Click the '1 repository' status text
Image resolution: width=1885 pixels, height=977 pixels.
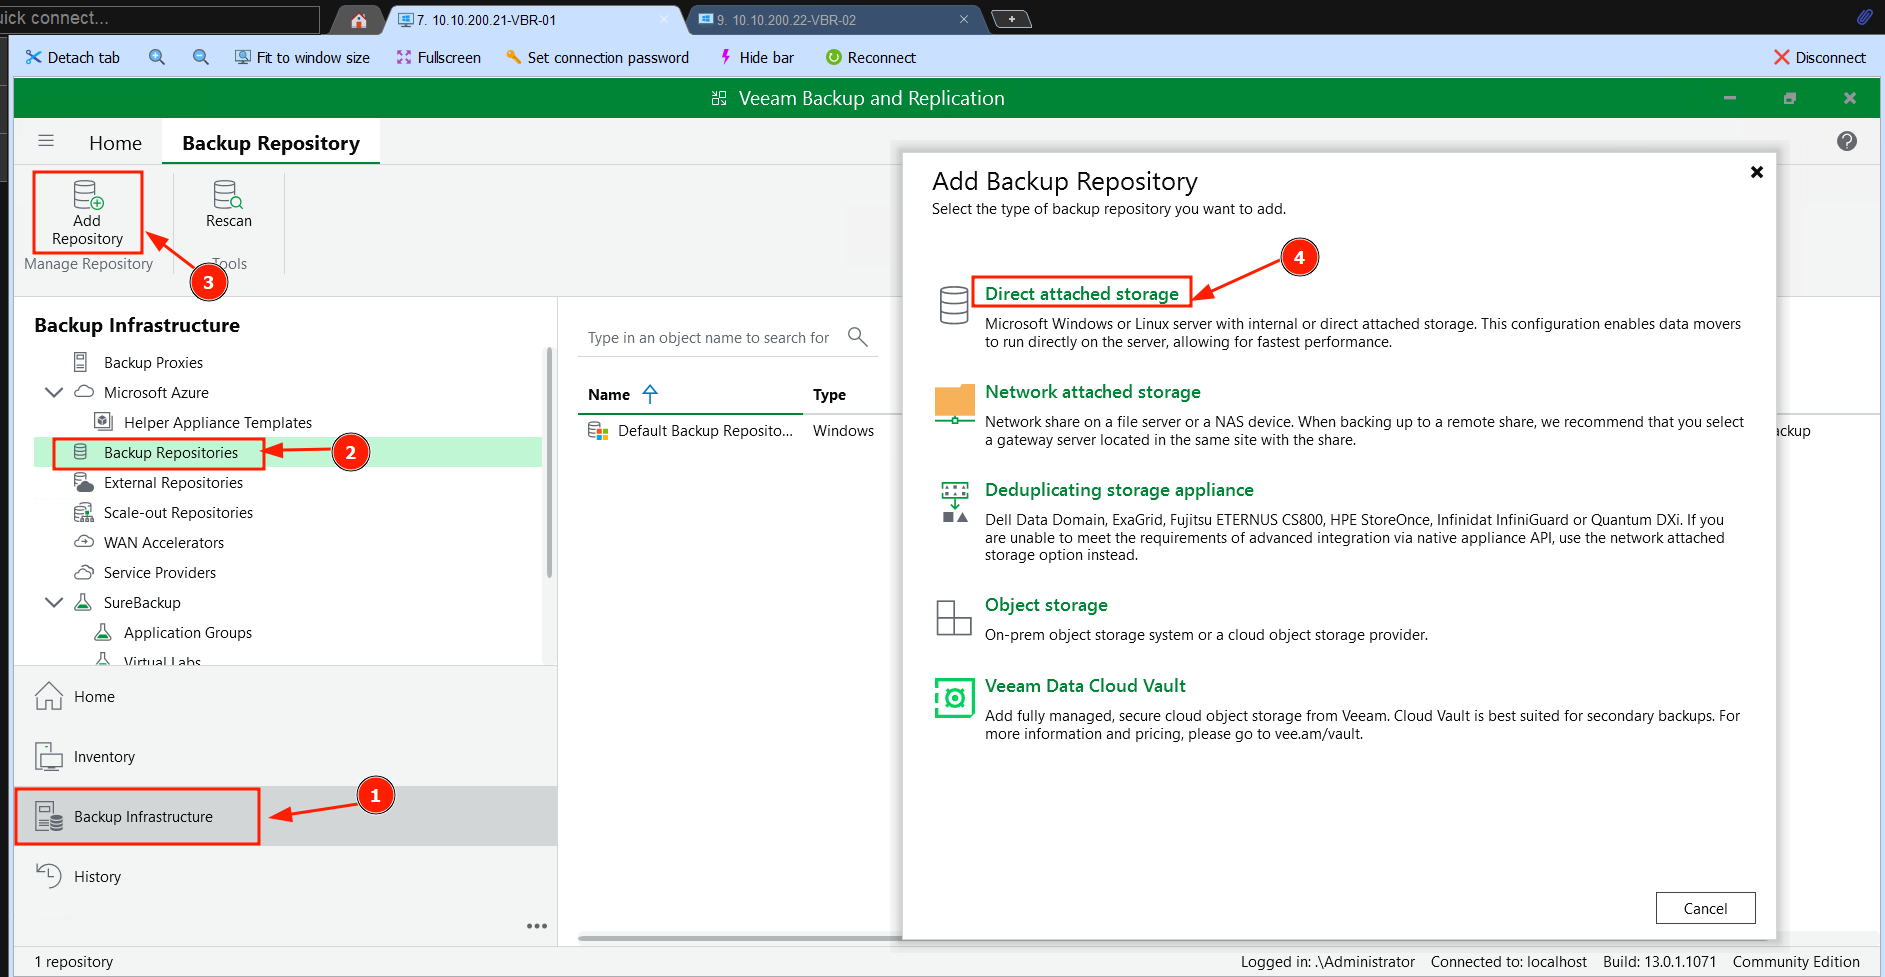[x=73, y=961]
